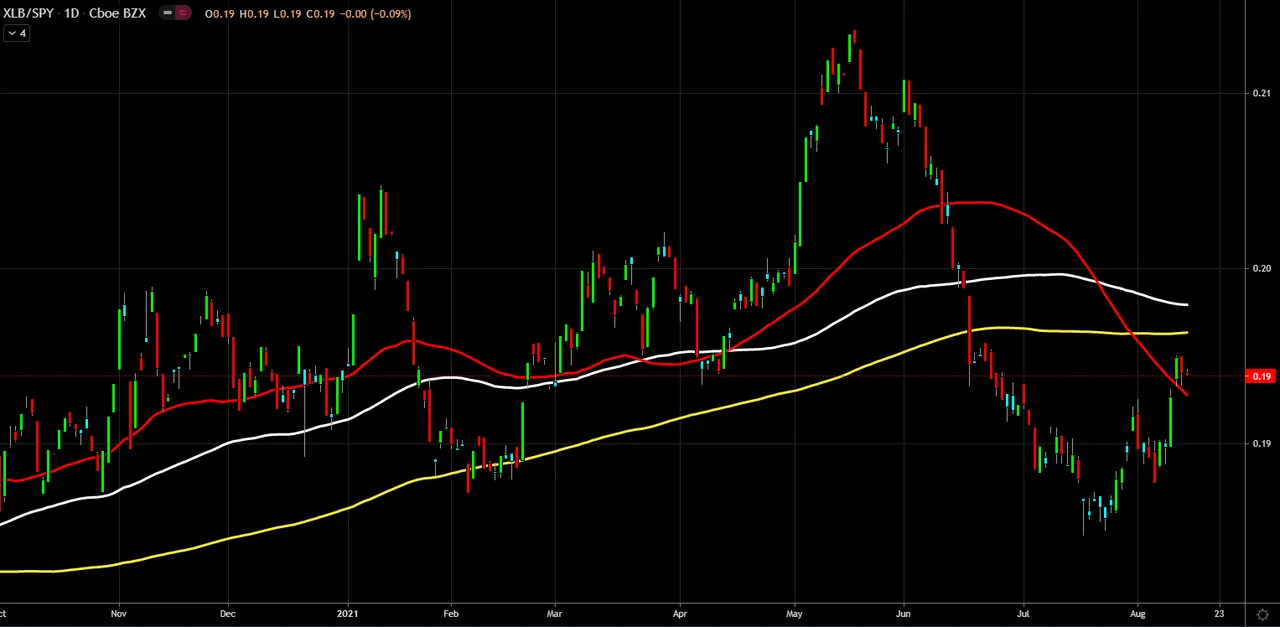The height and width of the screenshot is (627, 1280).
Task: Click the minus icon in the symbol status pill
Action: click(167, 13)
